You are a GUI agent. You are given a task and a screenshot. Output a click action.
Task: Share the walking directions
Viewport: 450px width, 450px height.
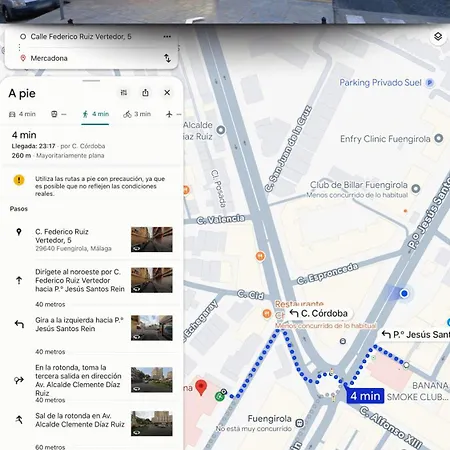(x=145, y=93)
